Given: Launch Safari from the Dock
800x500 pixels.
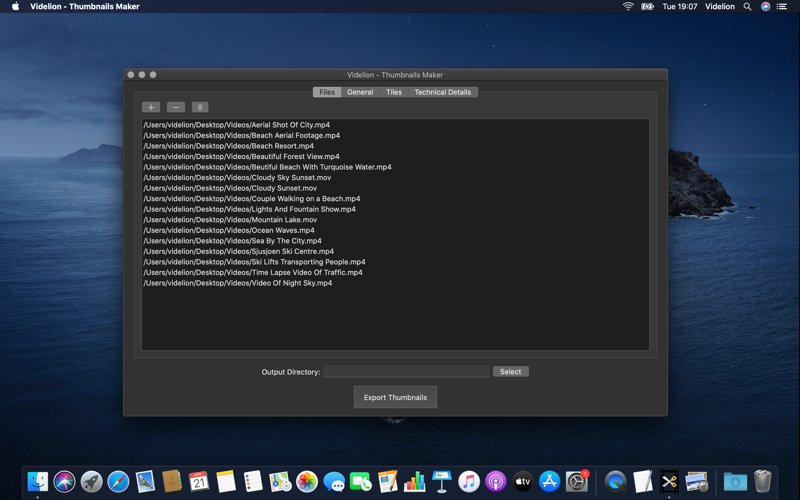Looking at the screenshot, I should point(118,481).
